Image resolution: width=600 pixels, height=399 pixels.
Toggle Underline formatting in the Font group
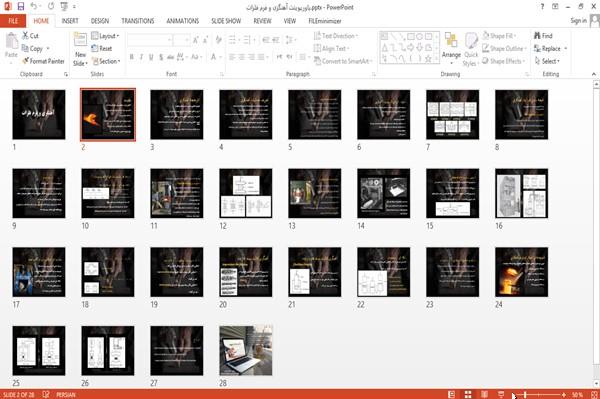pos(151,57)
